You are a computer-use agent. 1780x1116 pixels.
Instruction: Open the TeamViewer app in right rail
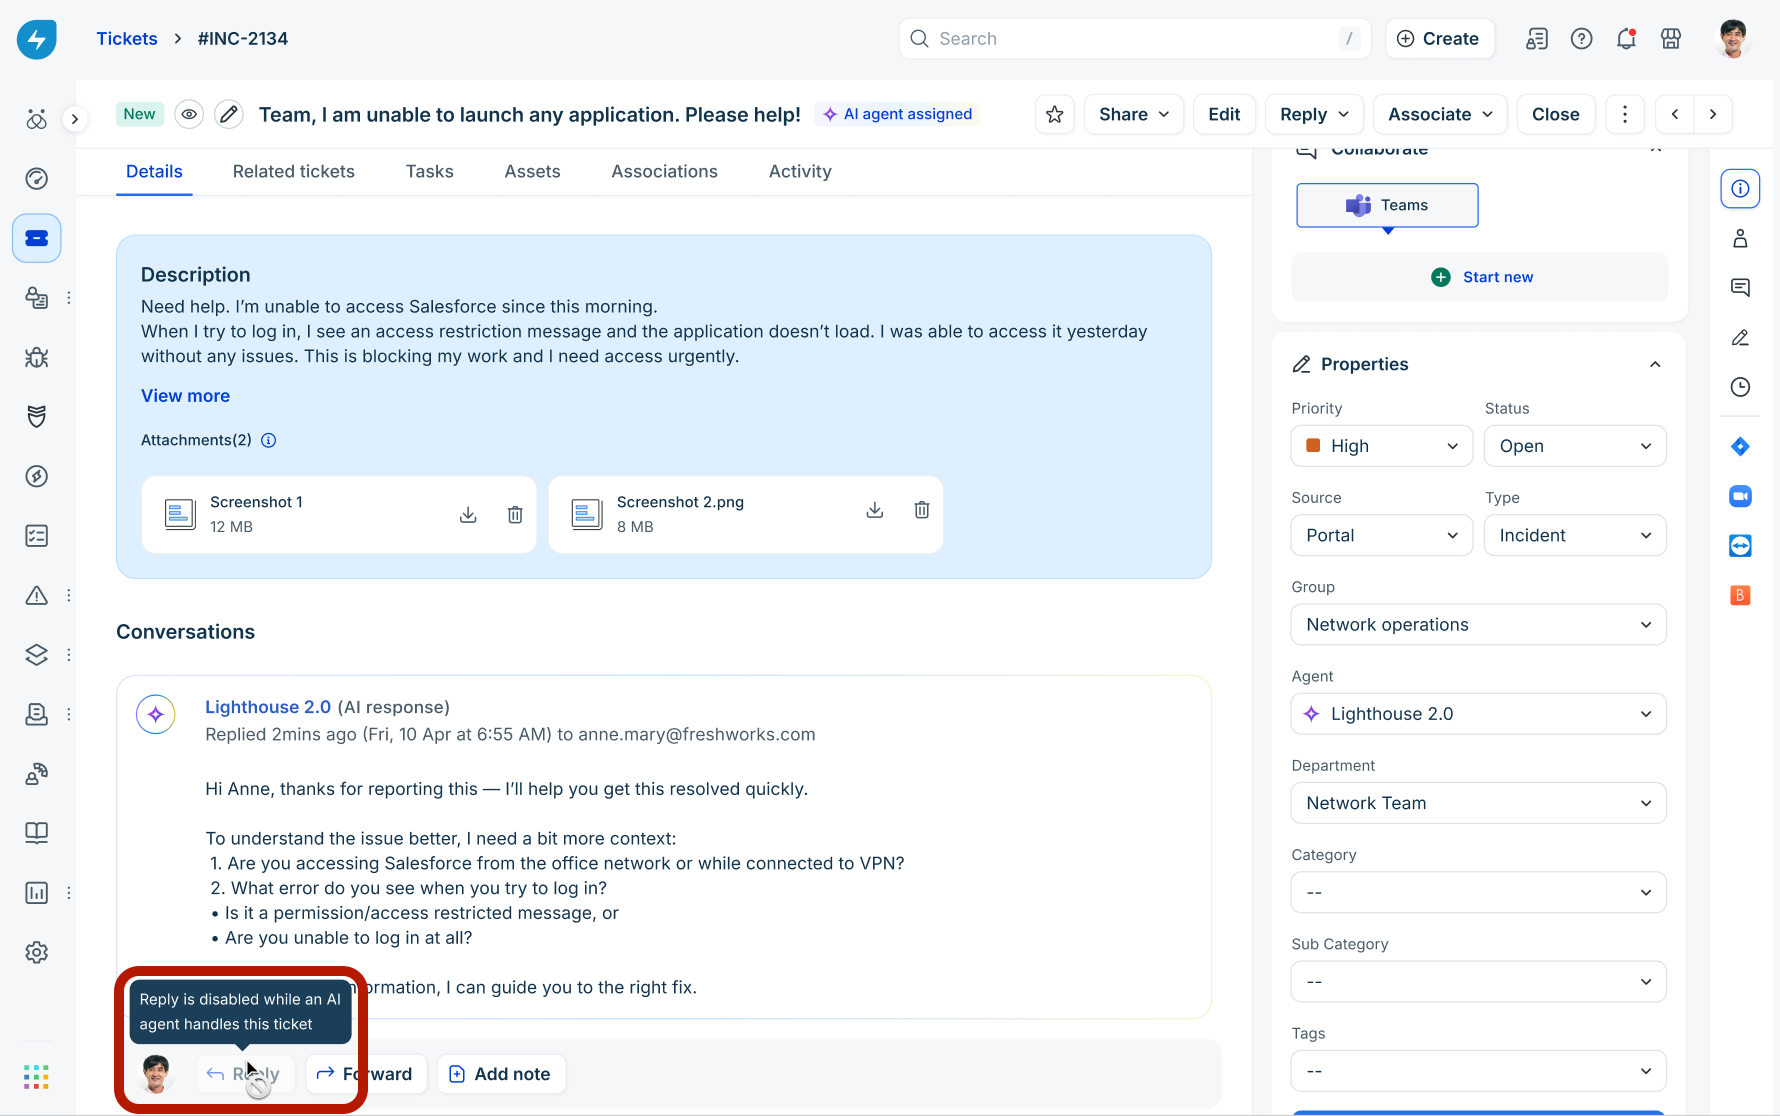pos(1741,546)
